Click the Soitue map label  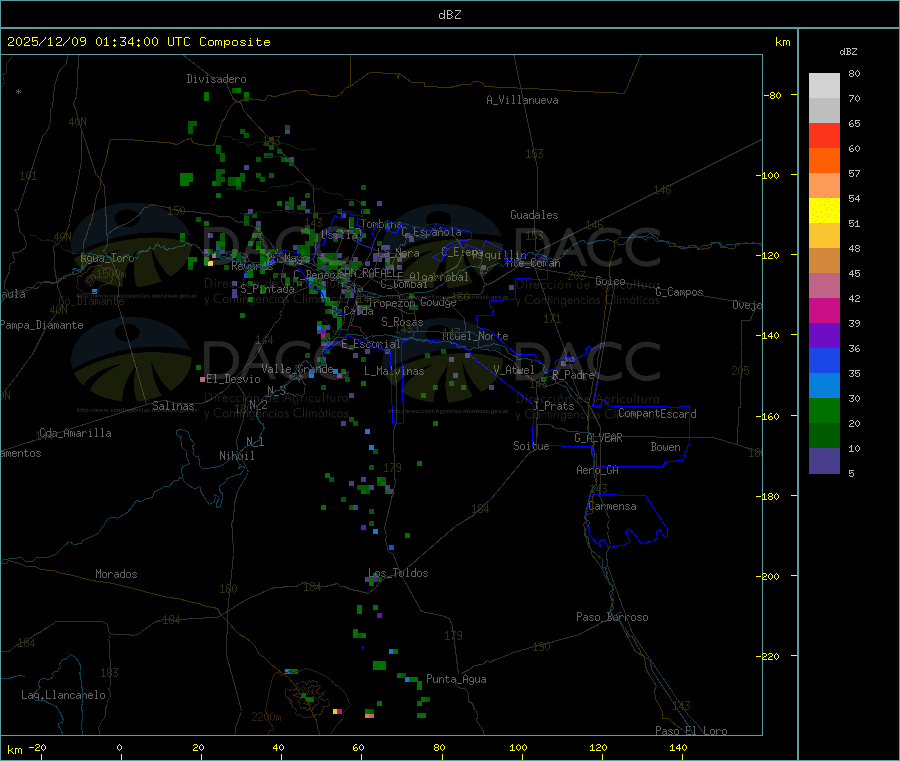pos(531,446)
